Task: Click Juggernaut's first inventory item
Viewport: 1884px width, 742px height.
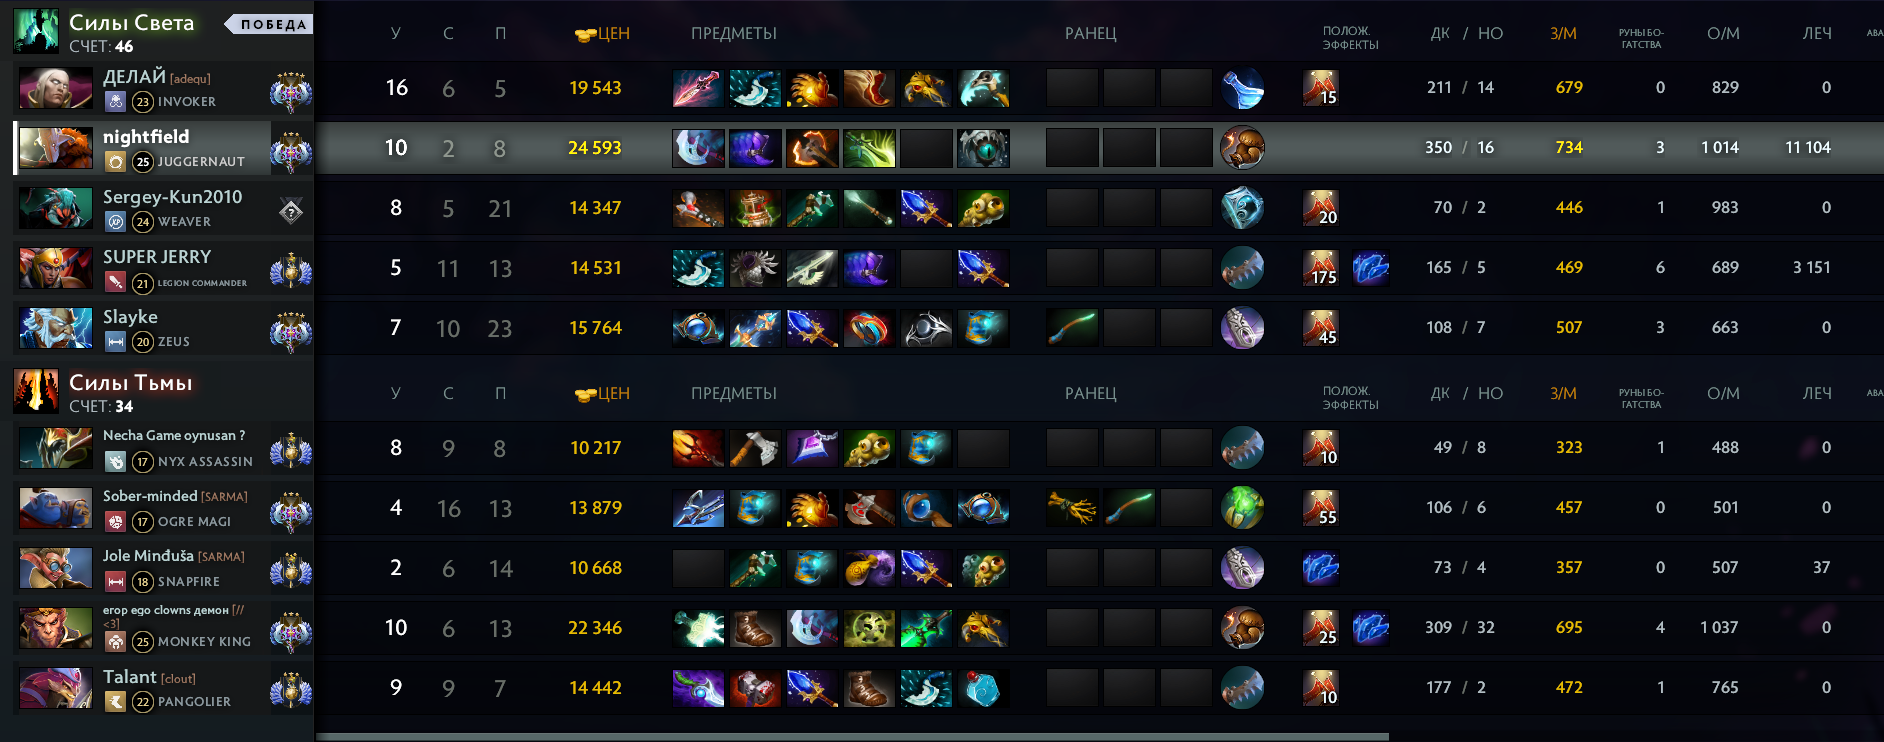Action: pyautogui.click(x=698, y=148)
